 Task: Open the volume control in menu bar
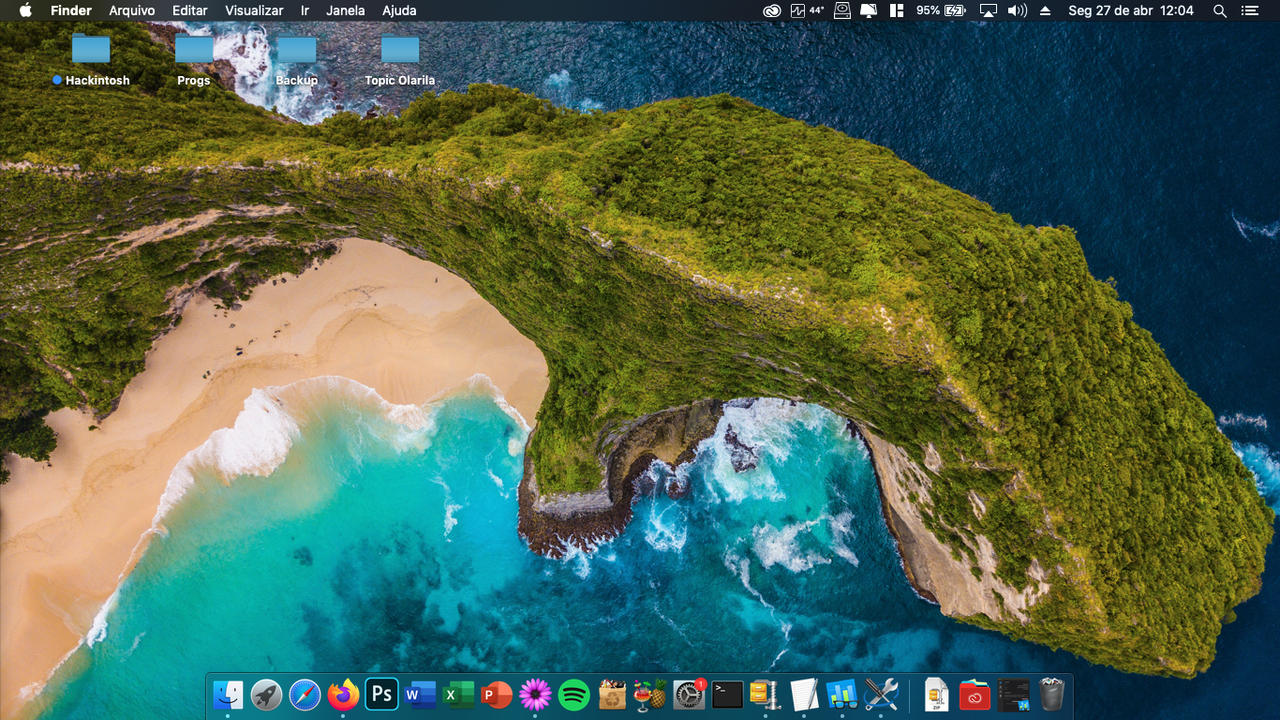point(1017,10)
